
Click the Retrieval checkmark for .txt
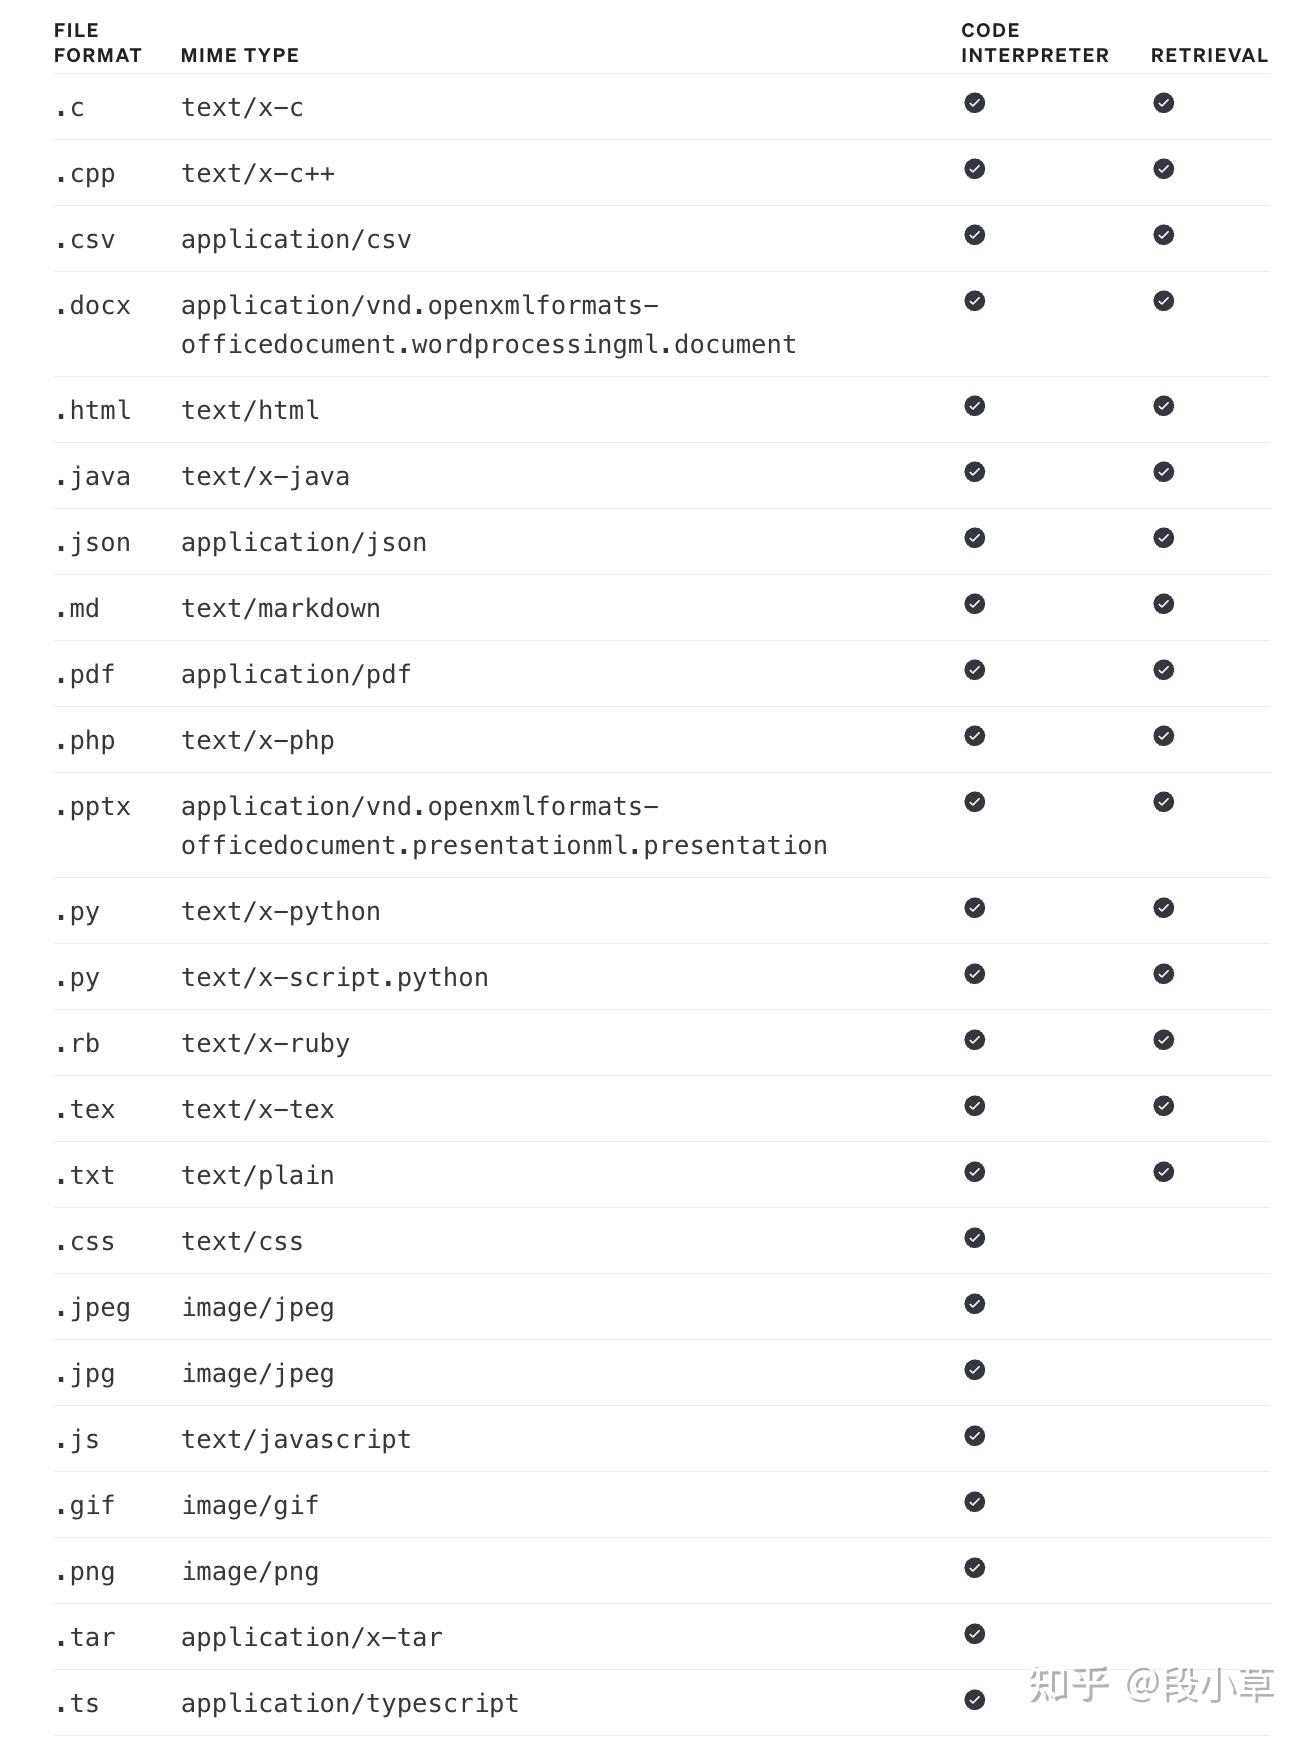point(1163,1172)
